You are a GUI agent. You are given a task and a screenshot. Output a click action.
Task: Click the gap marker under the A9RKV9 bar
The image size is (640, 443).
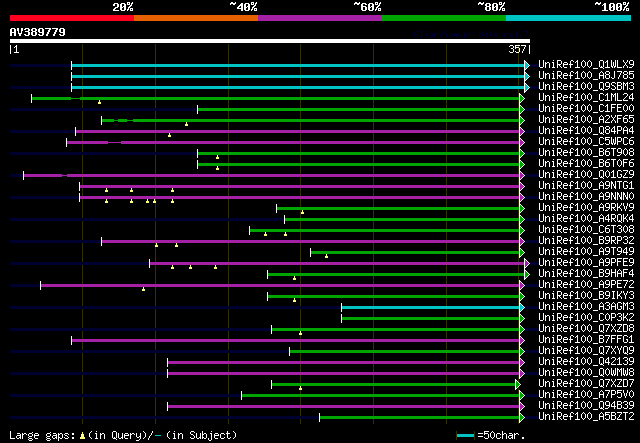pos(302,212)
